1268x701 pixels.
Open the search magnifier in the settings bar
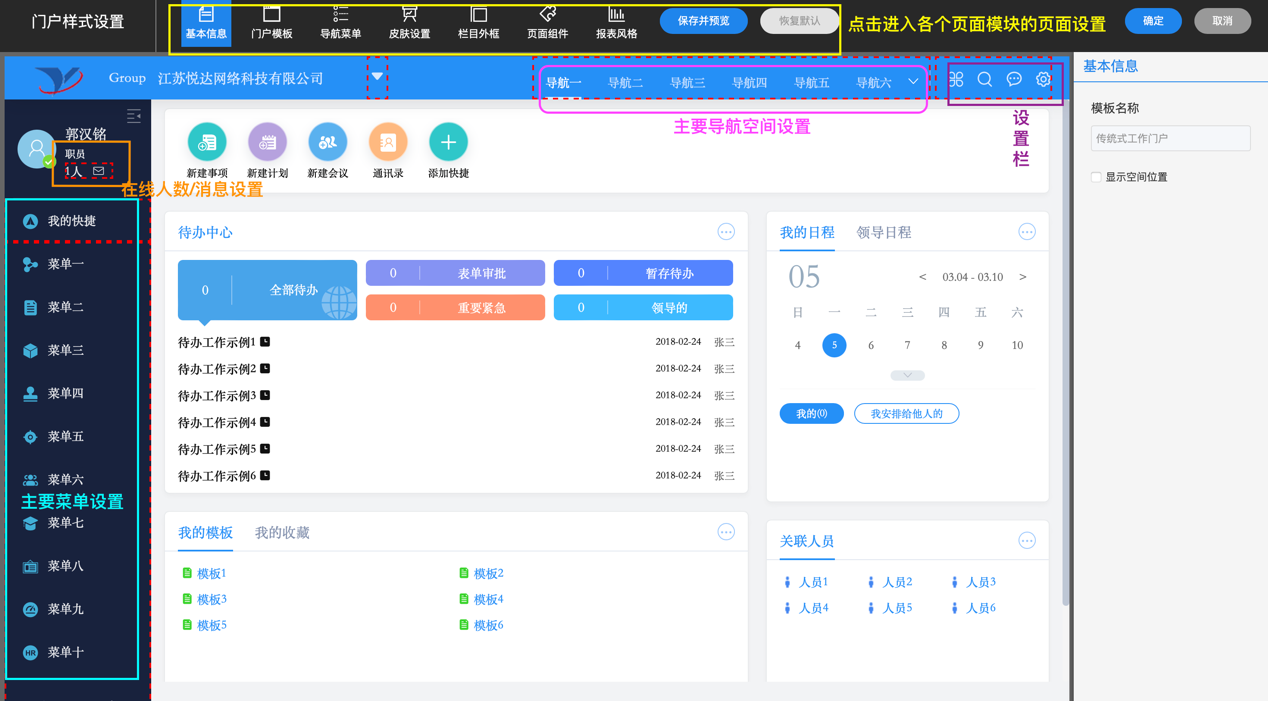[985, 79]
